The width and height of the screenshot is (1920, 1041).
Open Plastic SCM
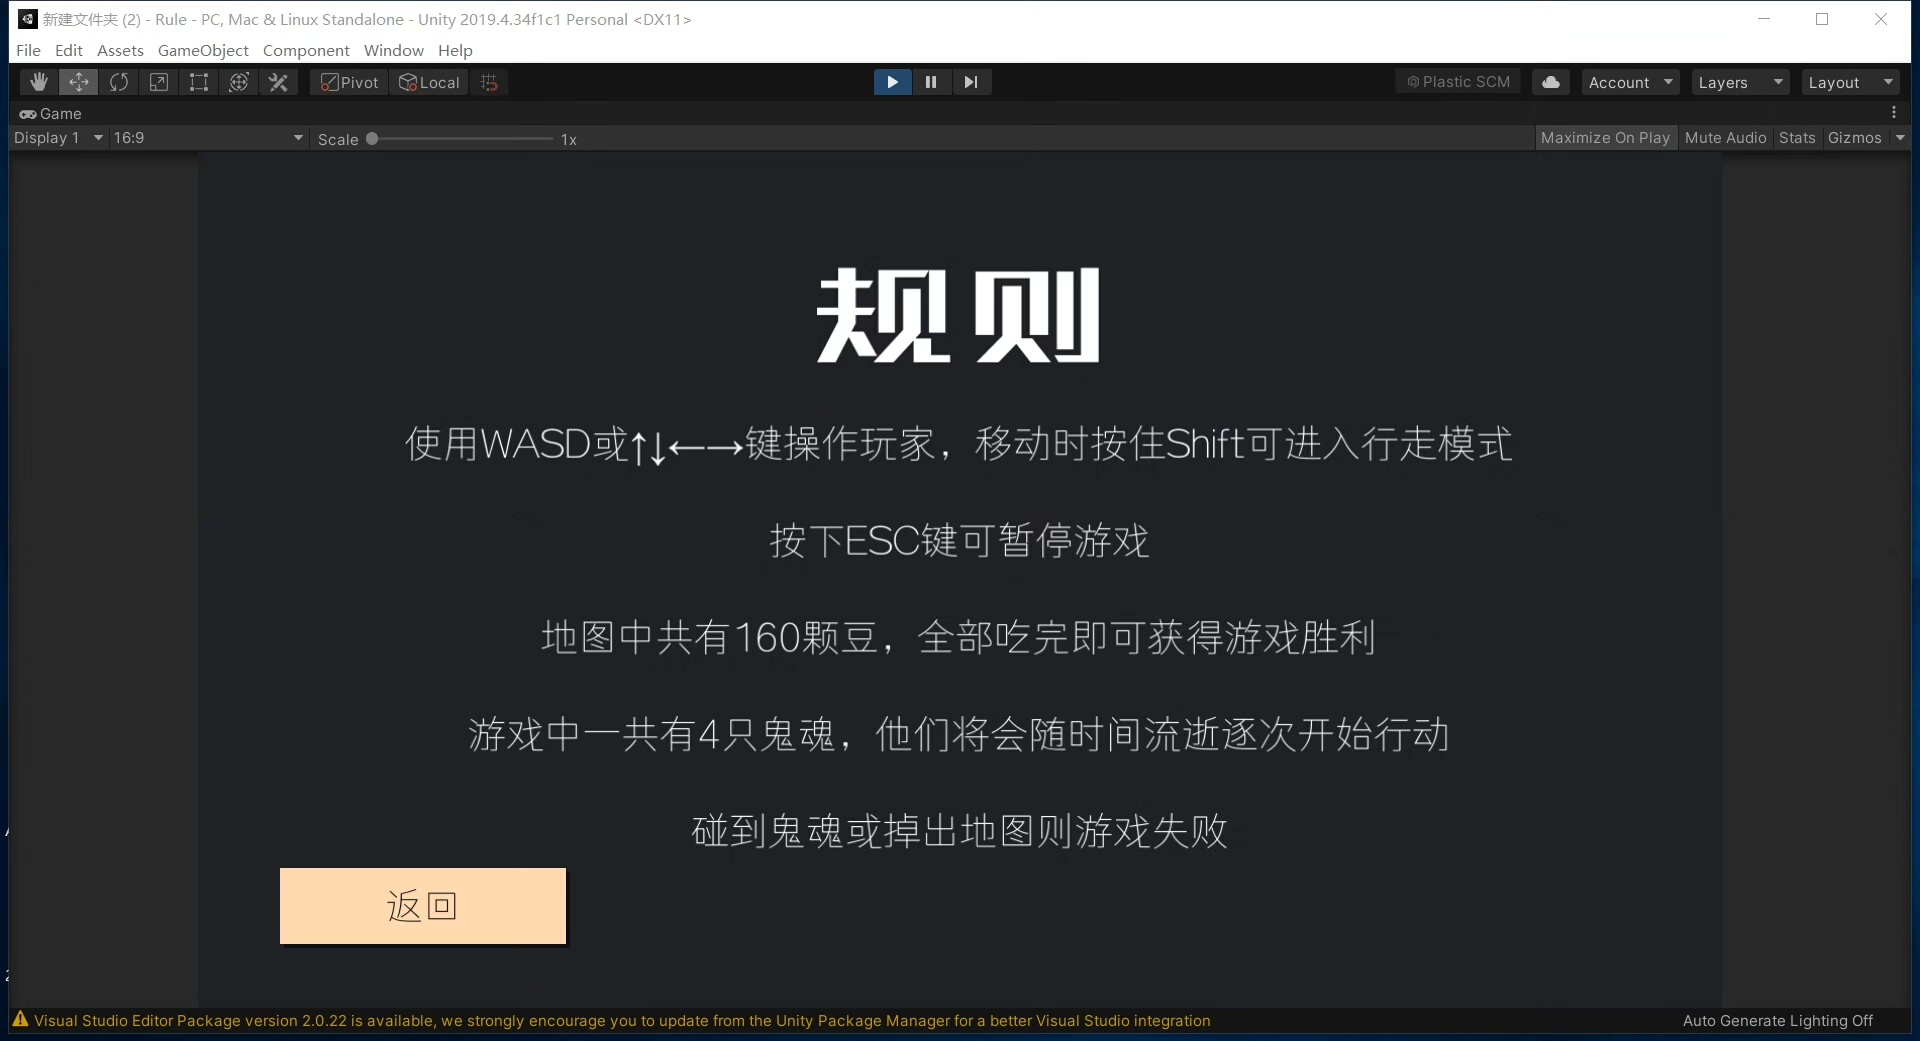1458,82
